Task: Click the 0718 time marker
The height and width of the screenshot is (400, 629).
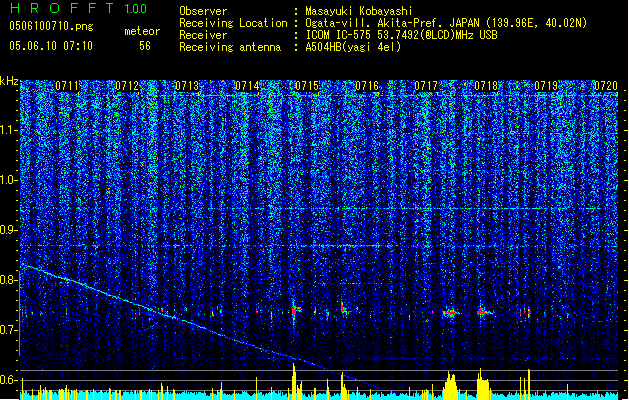Action: (486, 86)
